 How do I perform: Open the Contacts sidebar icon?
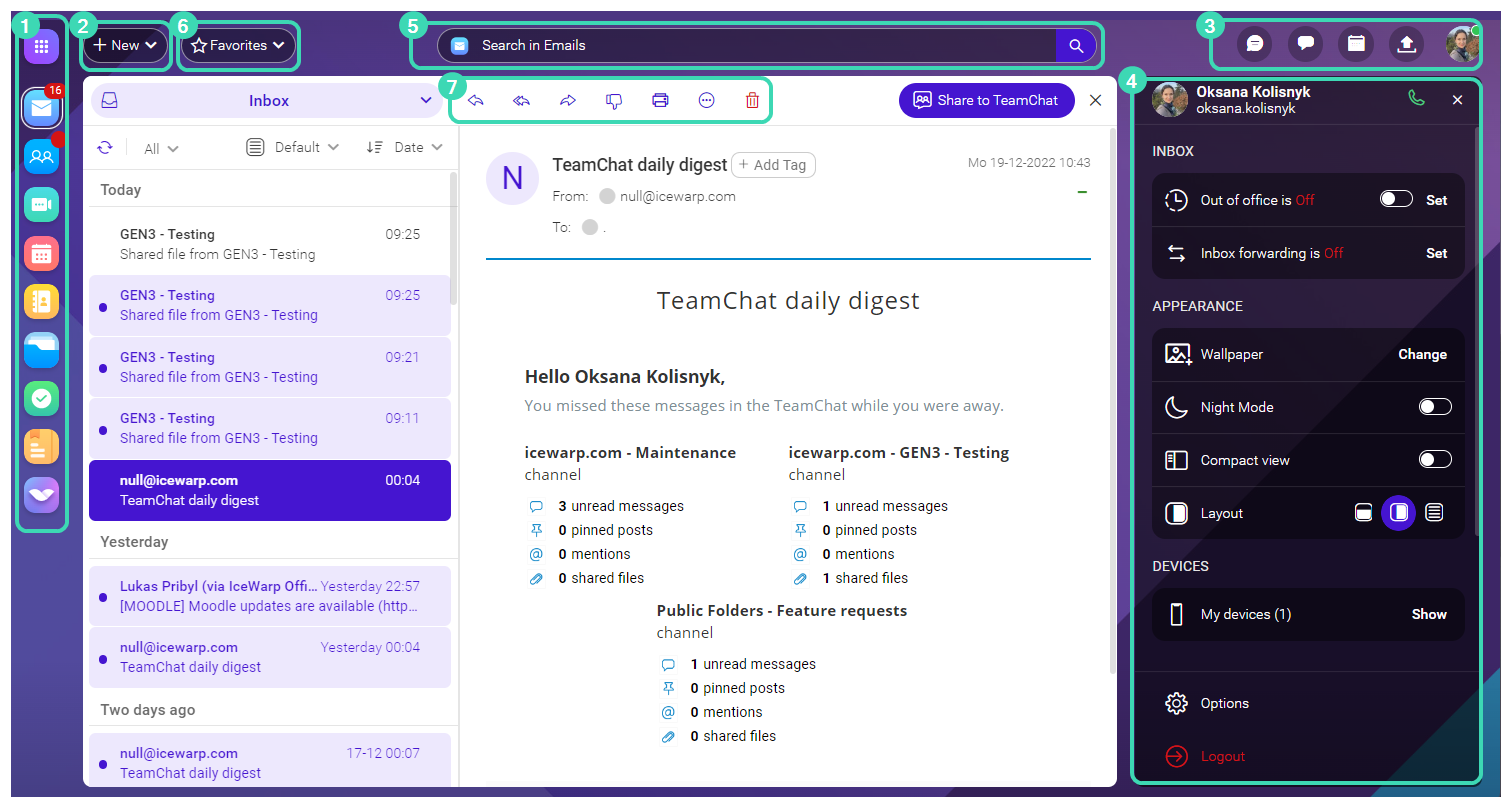click(41, 301)
